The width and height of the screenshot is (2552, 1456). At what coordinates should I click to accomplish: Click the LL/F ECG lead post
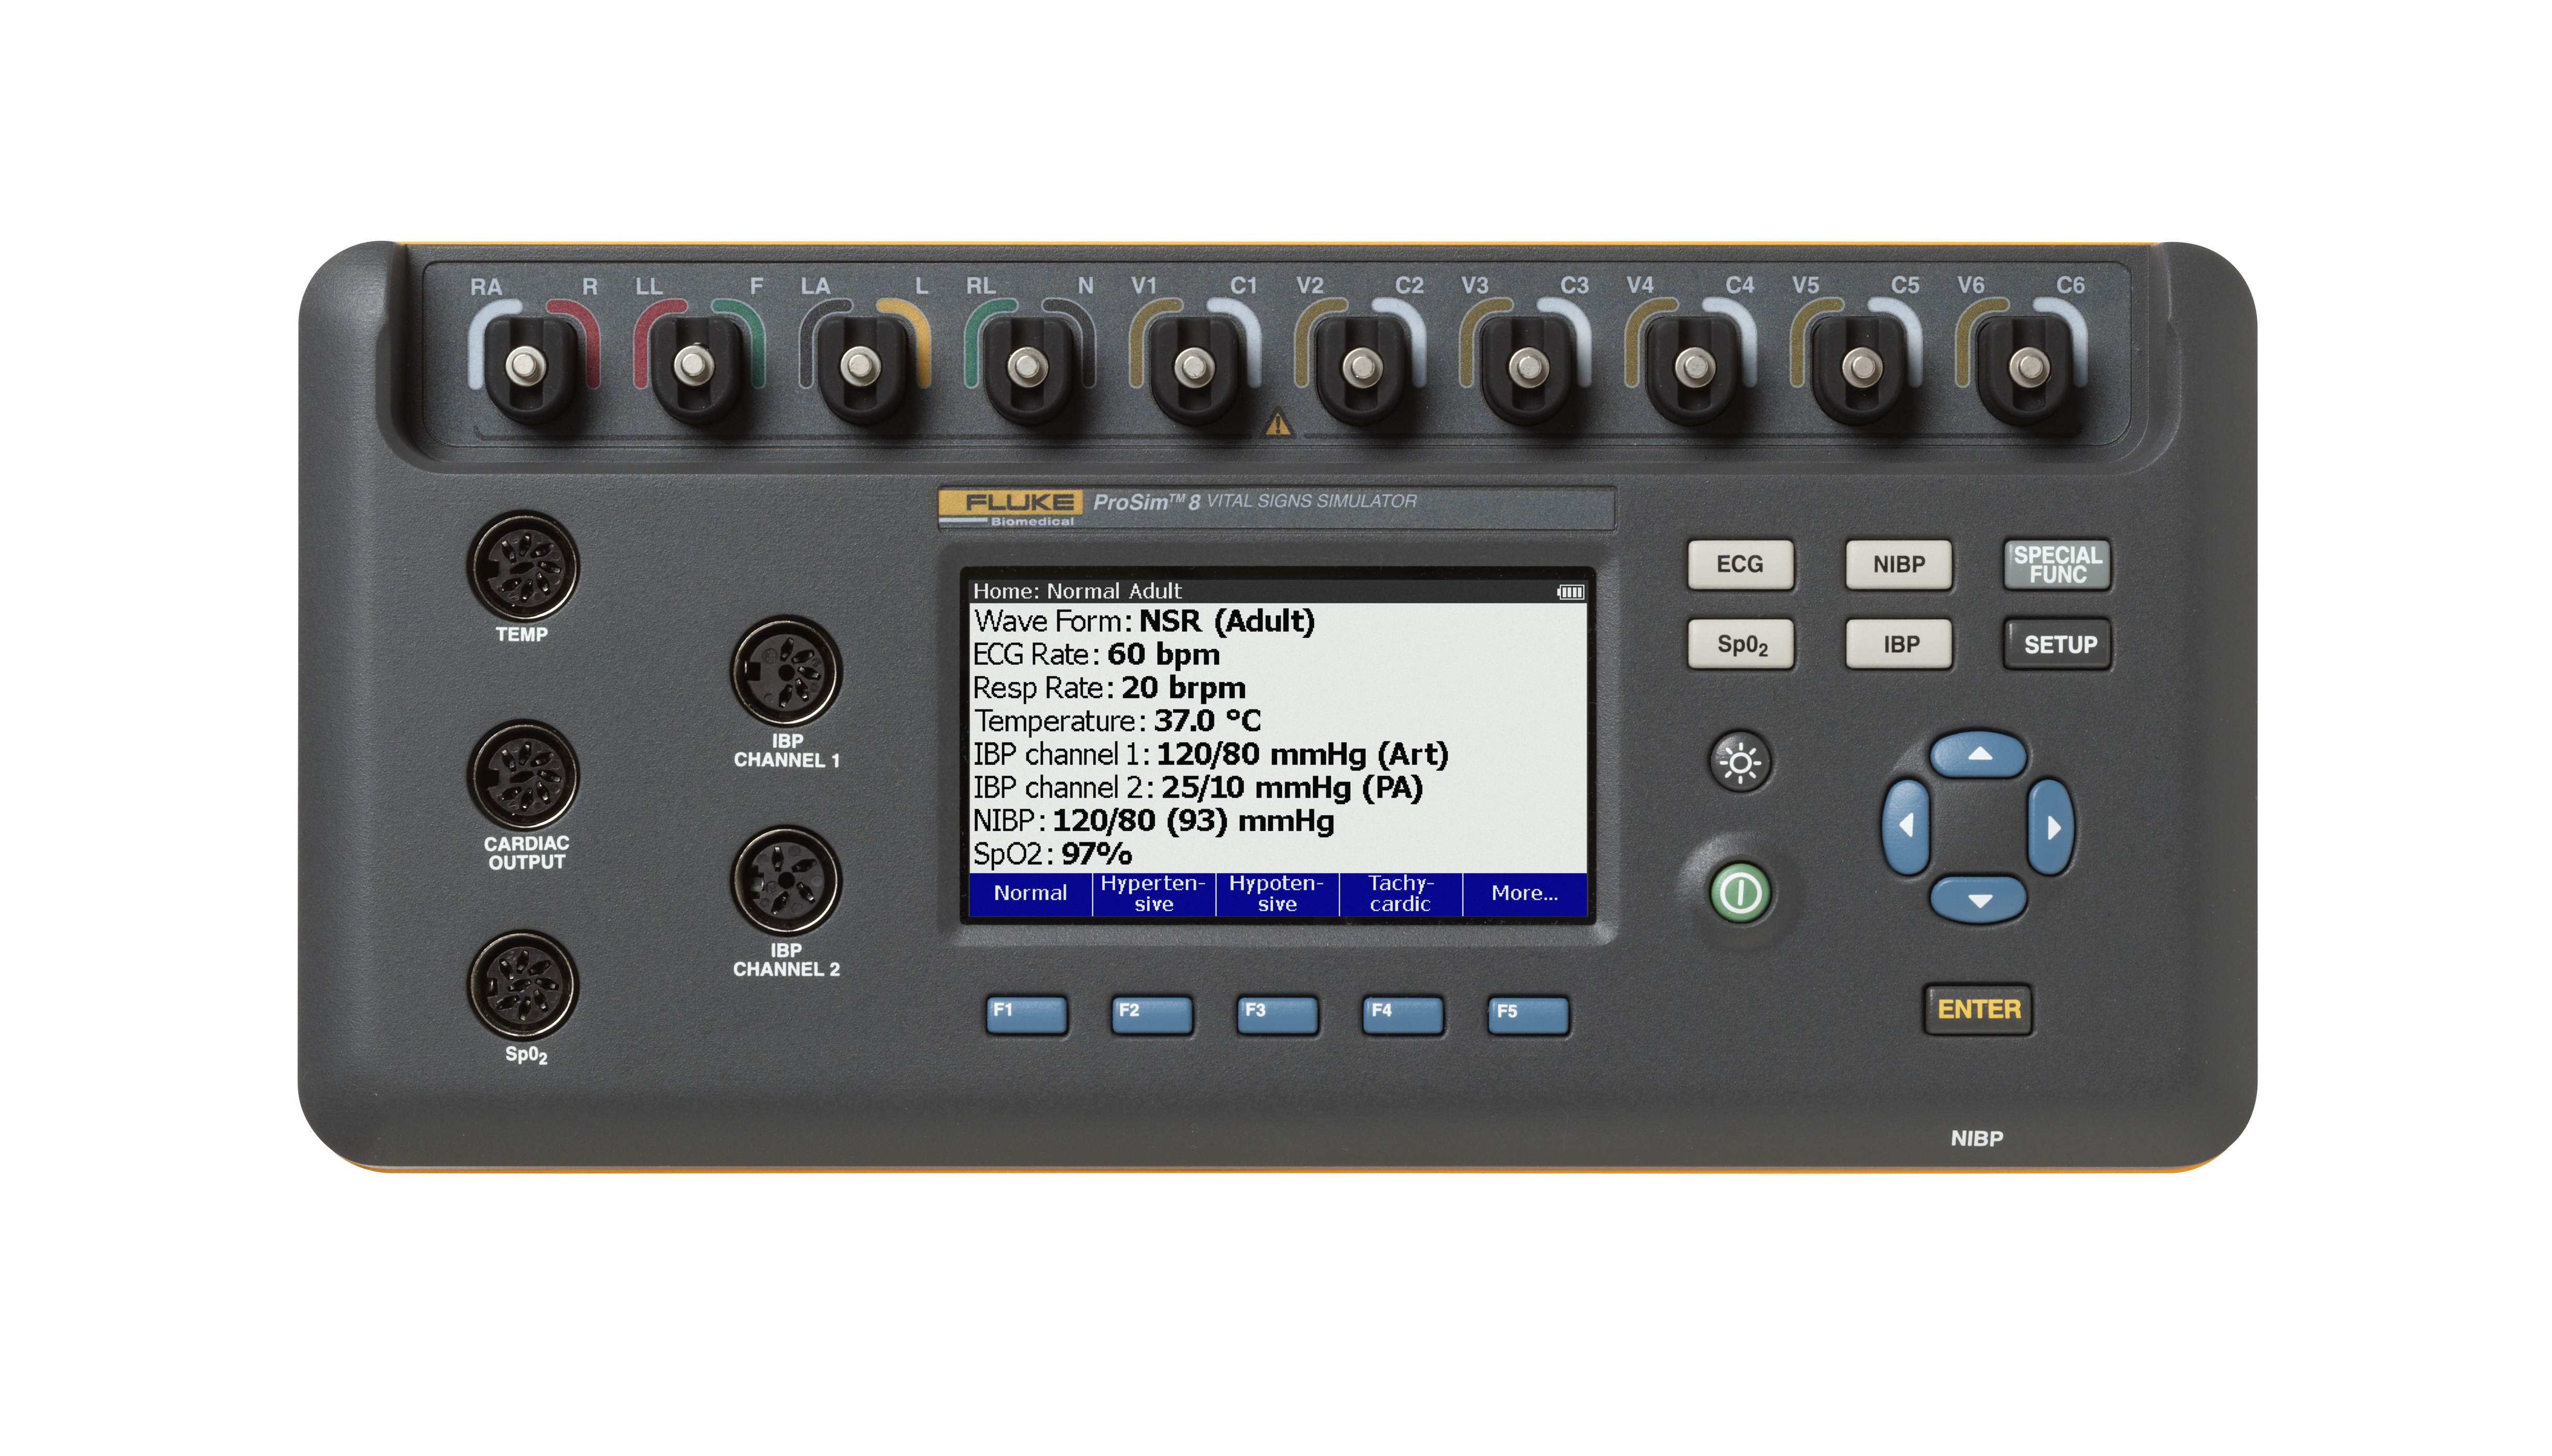click(693, 367)
